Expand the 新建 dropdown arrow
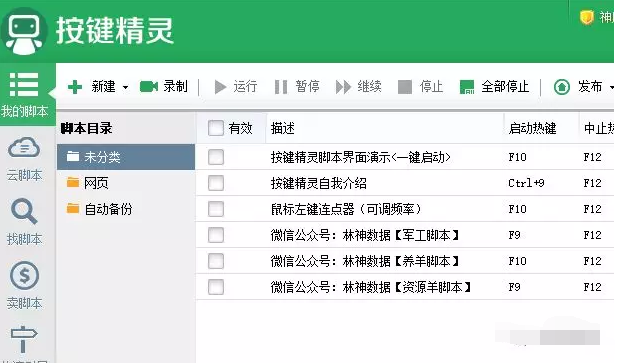The image size is (620, 364). click(x=125, y=87)
